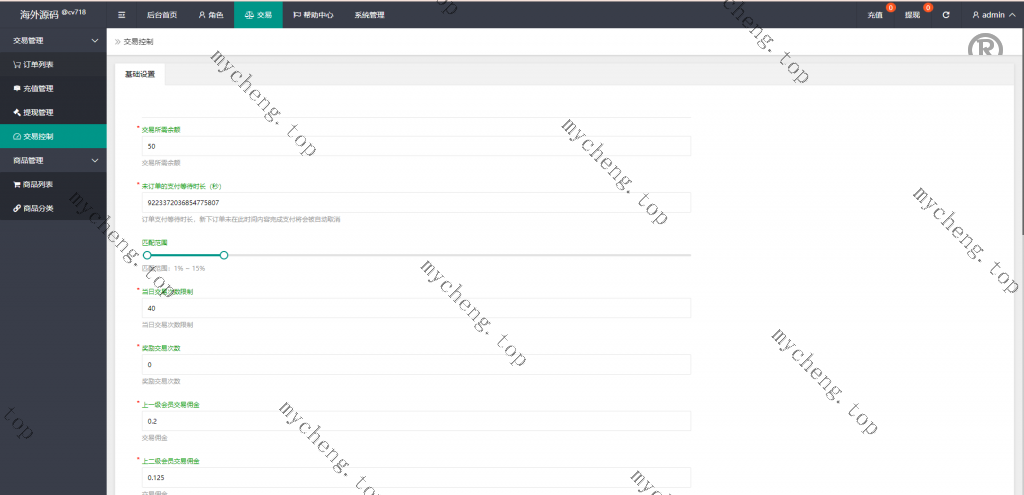Click the refresh icon in the top bar

click(946, 15)
